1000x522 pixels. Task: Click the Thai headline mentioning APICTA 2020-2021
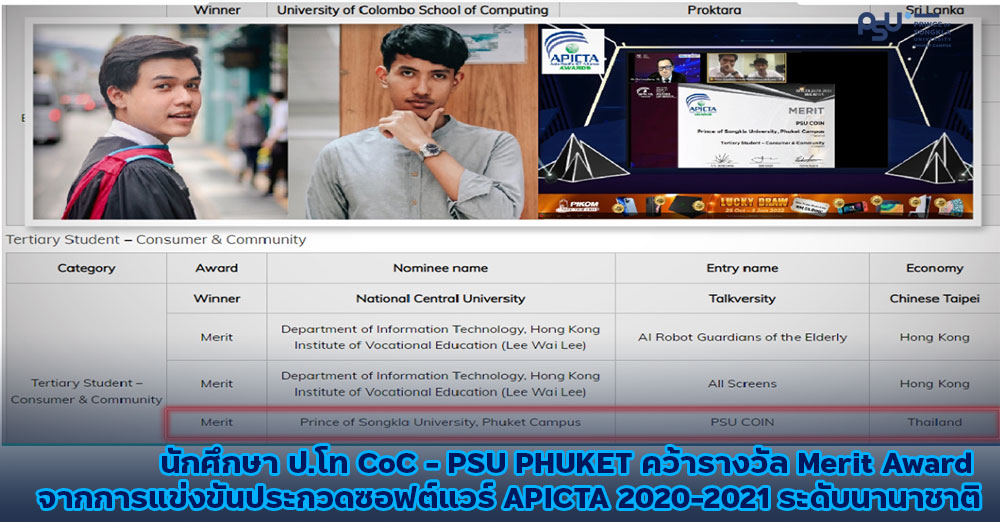(x=508, y=498)
